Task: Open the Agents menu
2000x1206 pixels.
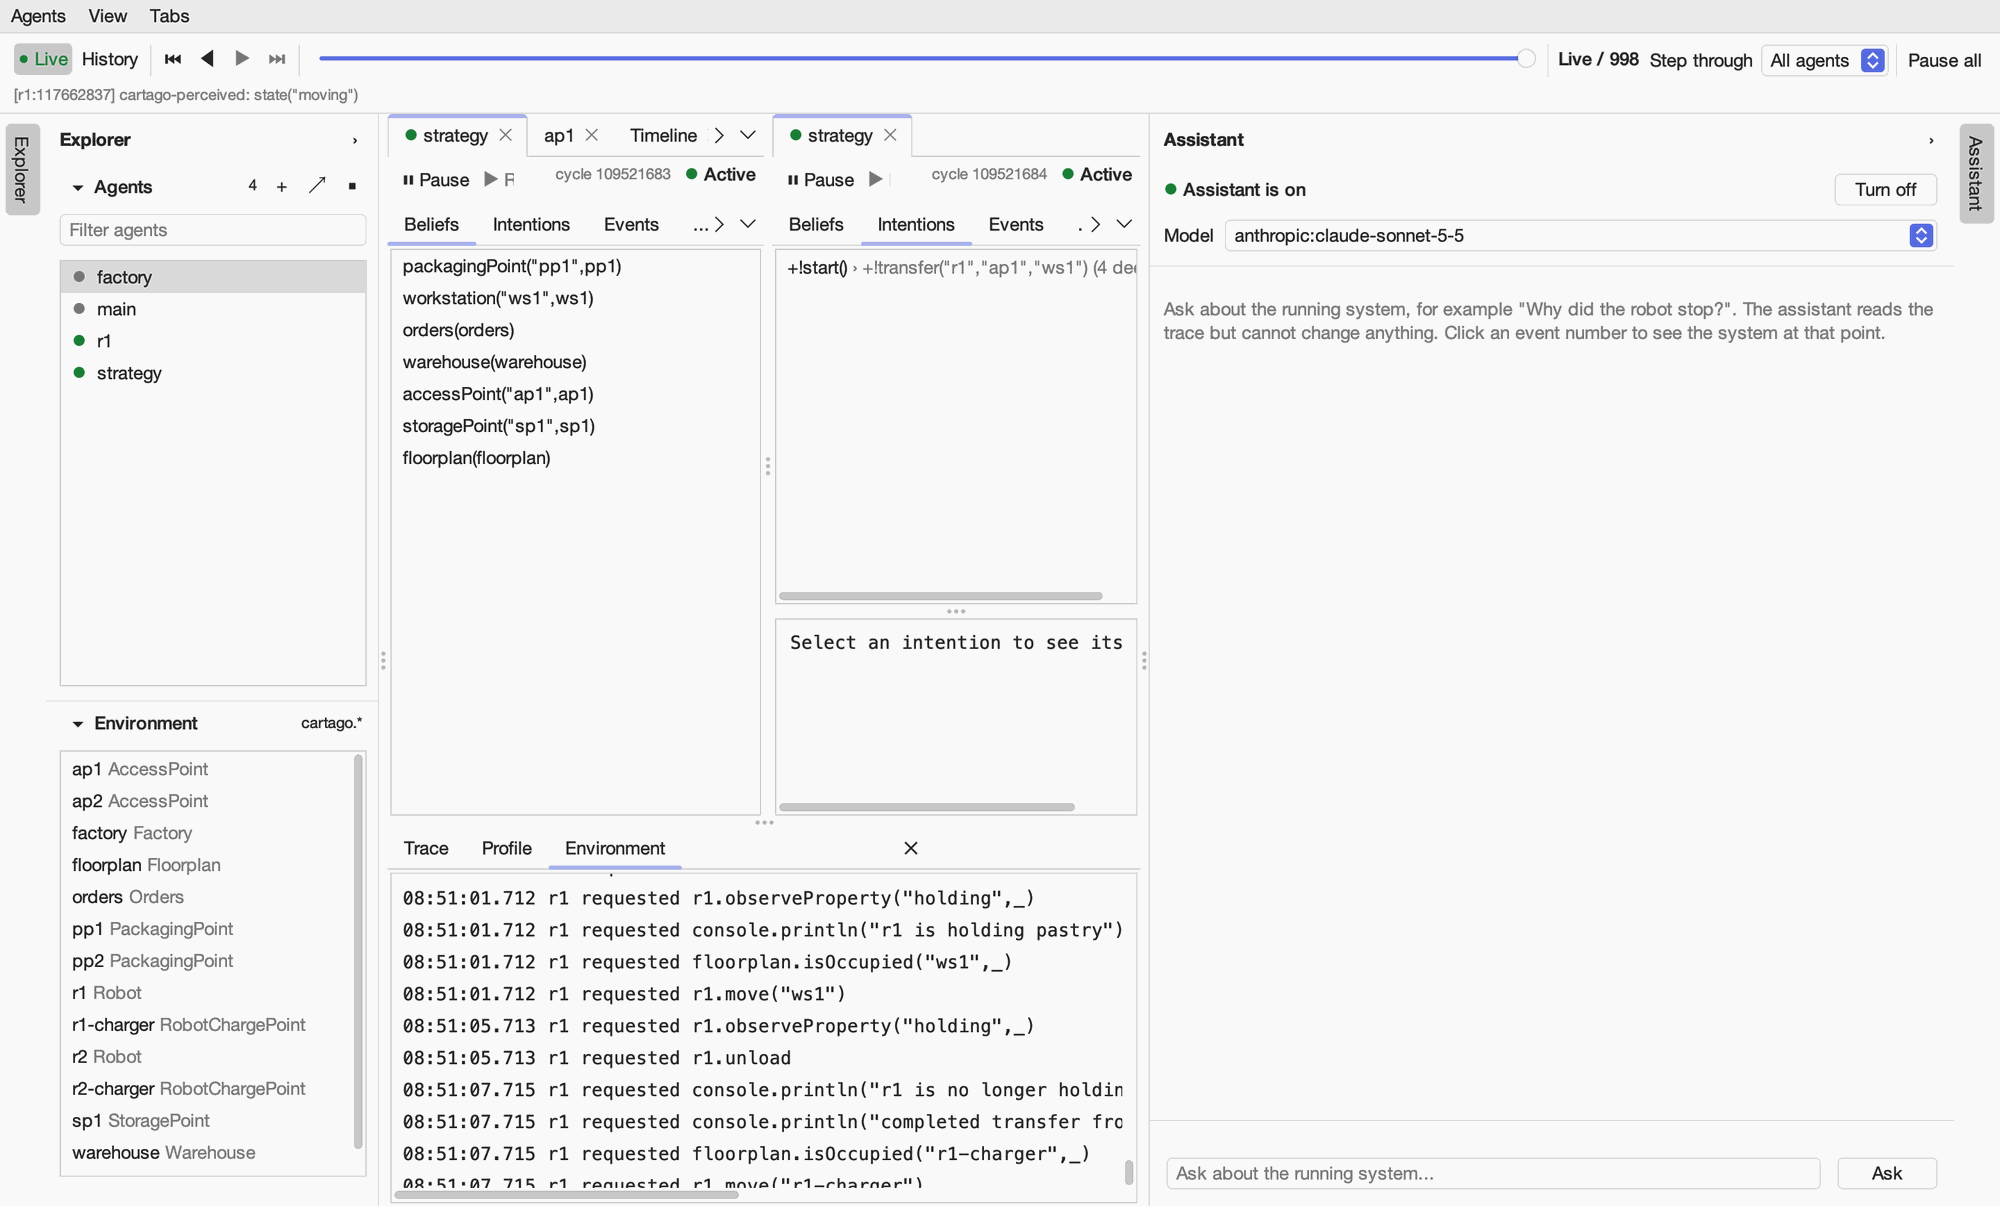Action: [x=38, y=16]
